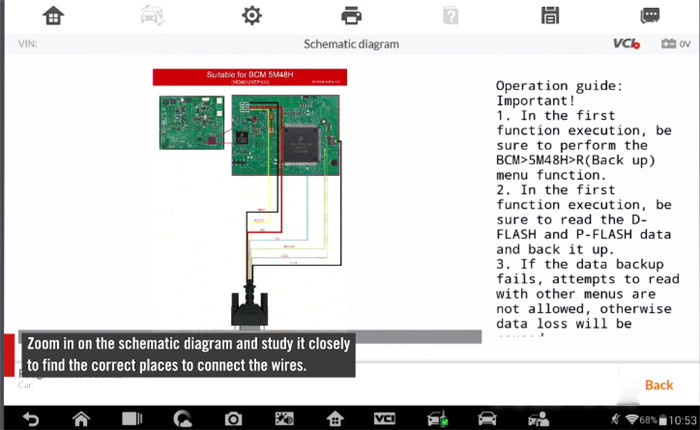Open the image gallery icon in navigation bar
Screen dimensions: 700x430
(x=284, y=419)
